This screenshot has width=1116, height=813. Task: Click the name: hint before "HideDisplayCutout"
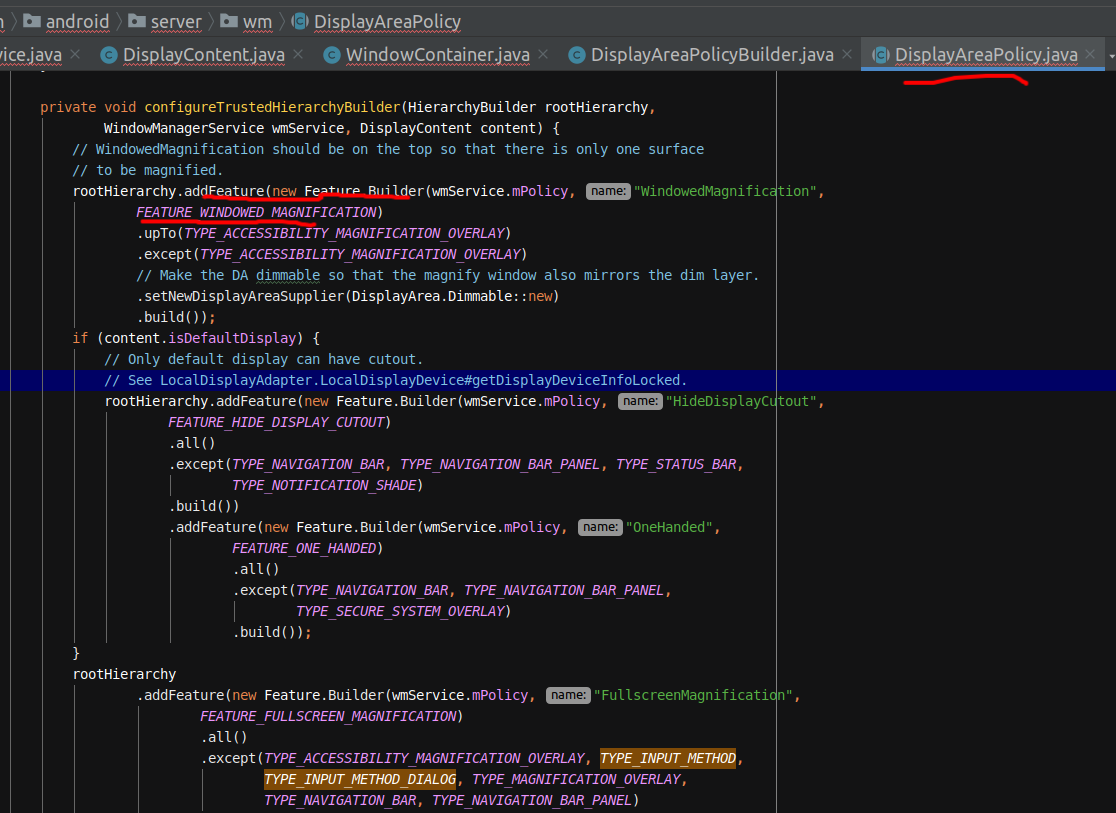(x=640, y=402)
